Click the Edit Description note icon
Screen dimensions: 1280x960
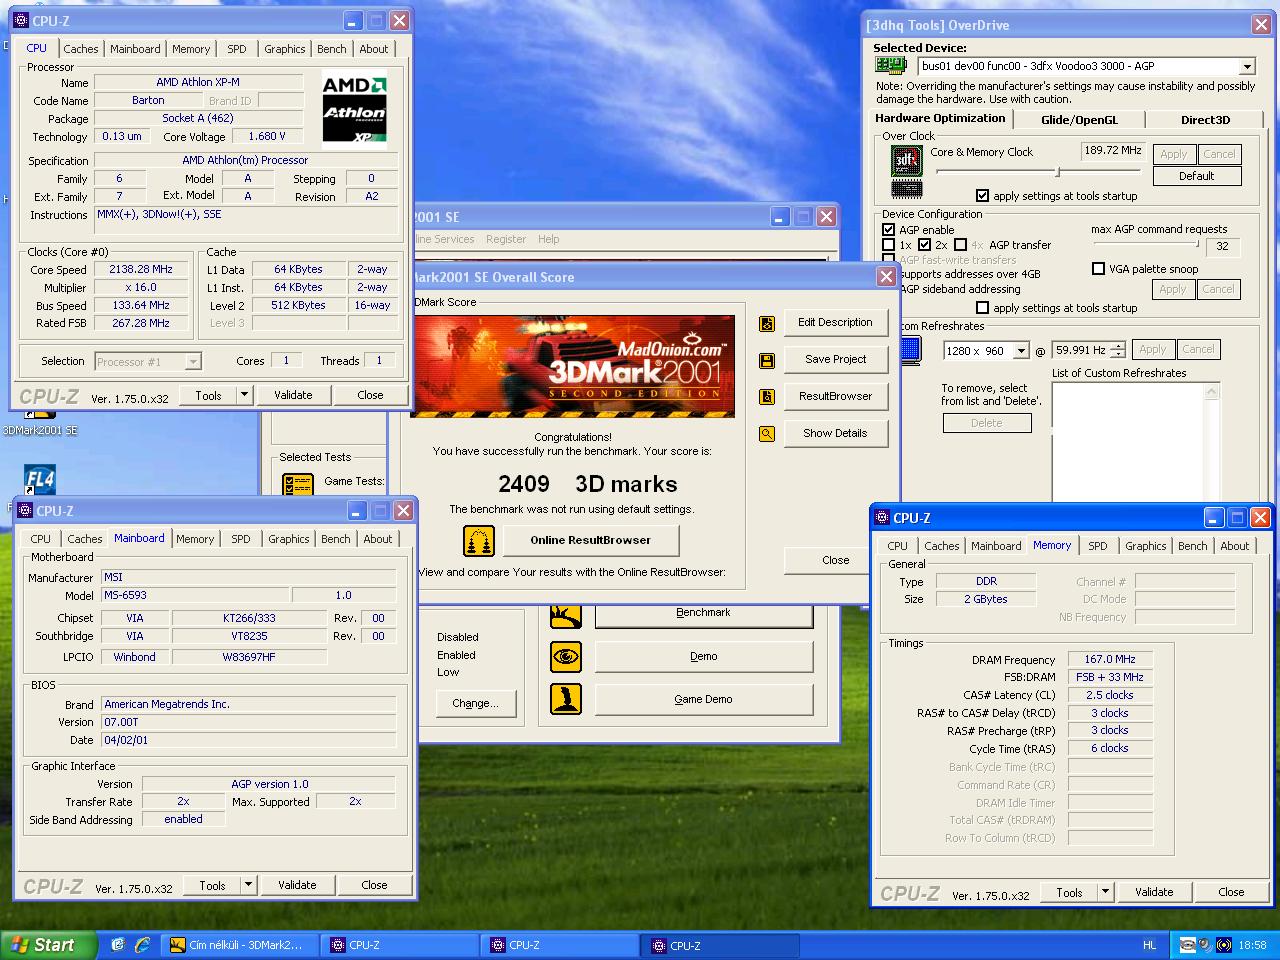[767, 323]
